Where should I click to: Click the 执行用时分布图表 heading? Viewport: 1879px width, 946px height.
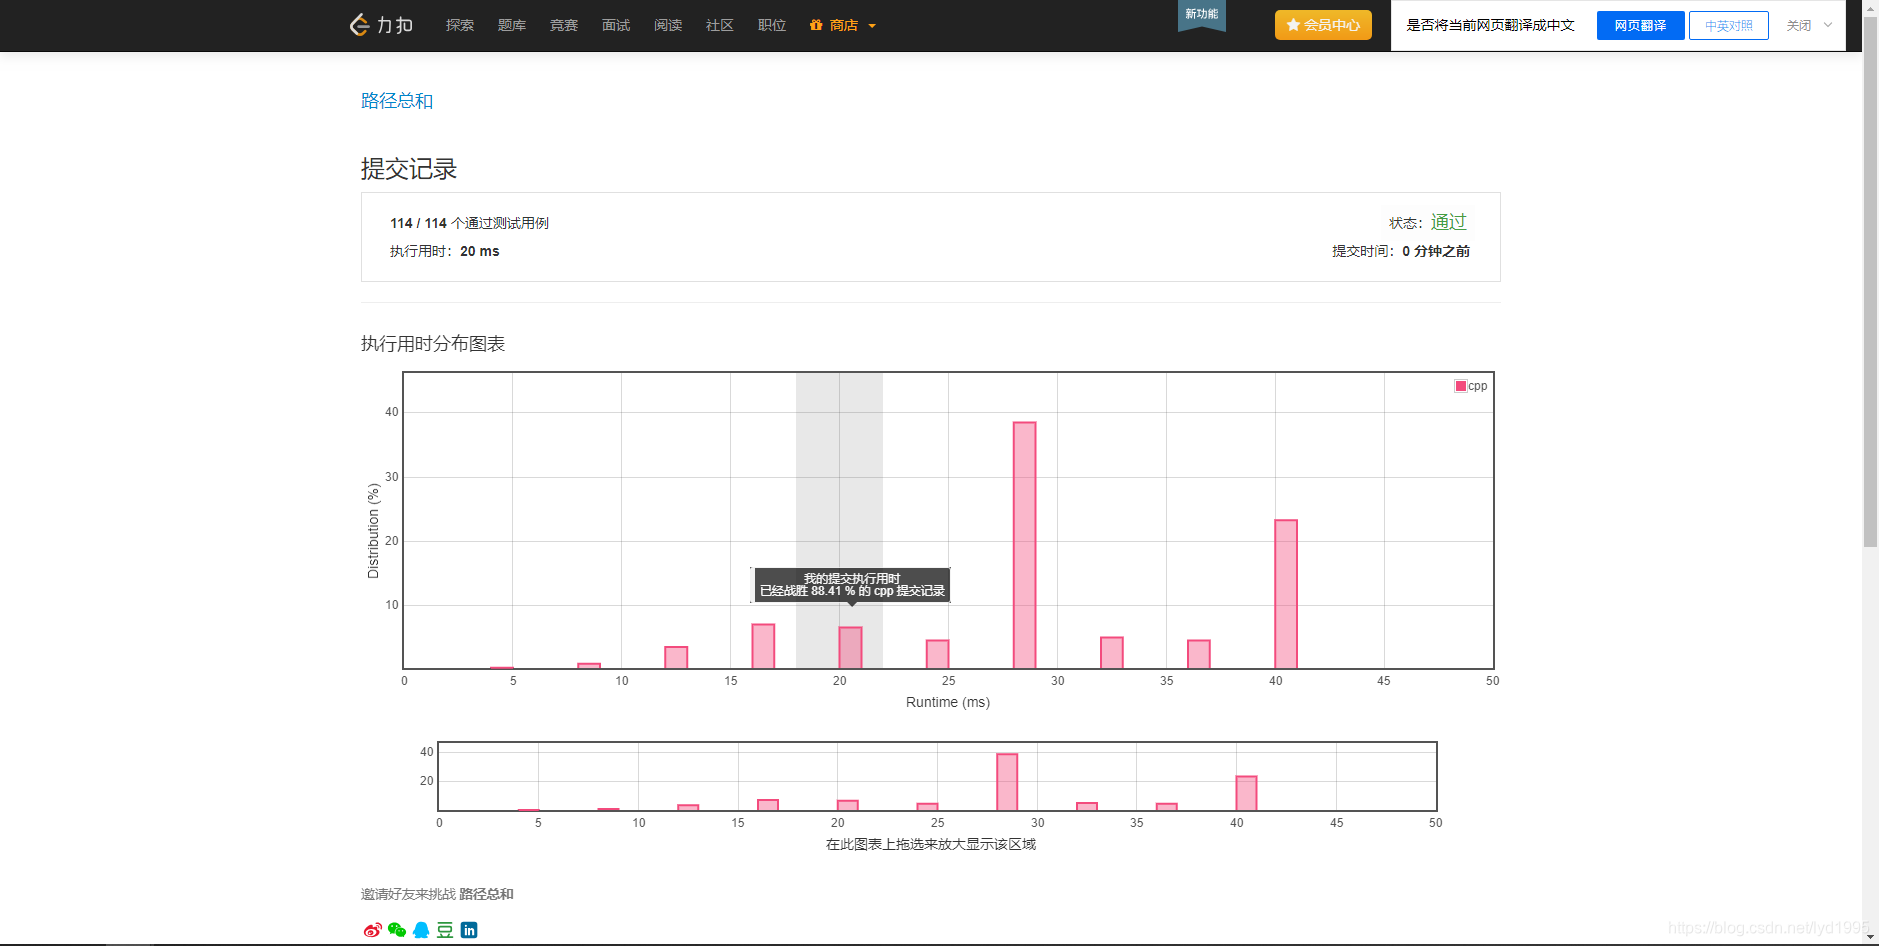click(x=433, y=344)
